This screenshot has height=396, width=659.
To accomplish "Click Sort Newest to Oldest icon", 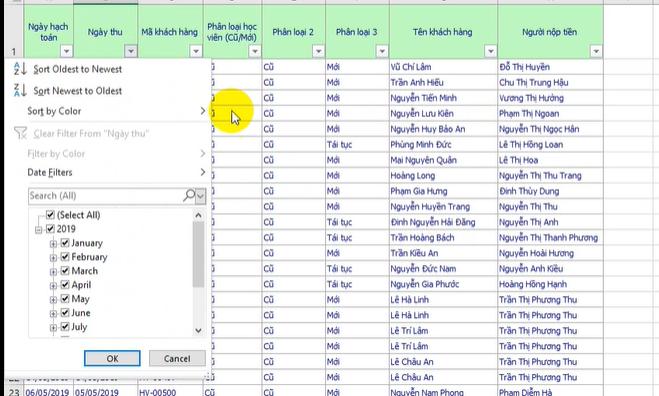I will tap(20, 90).
